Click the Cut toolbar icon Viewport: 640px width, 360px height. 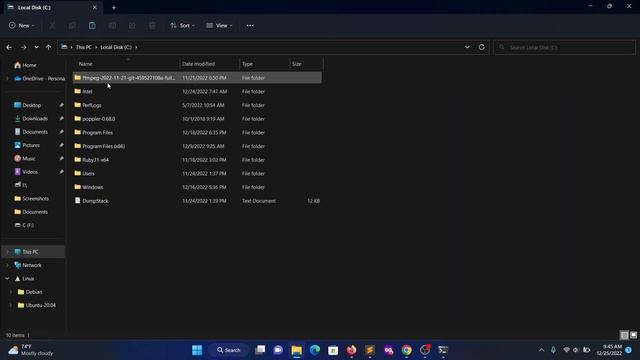coord(52,26)
